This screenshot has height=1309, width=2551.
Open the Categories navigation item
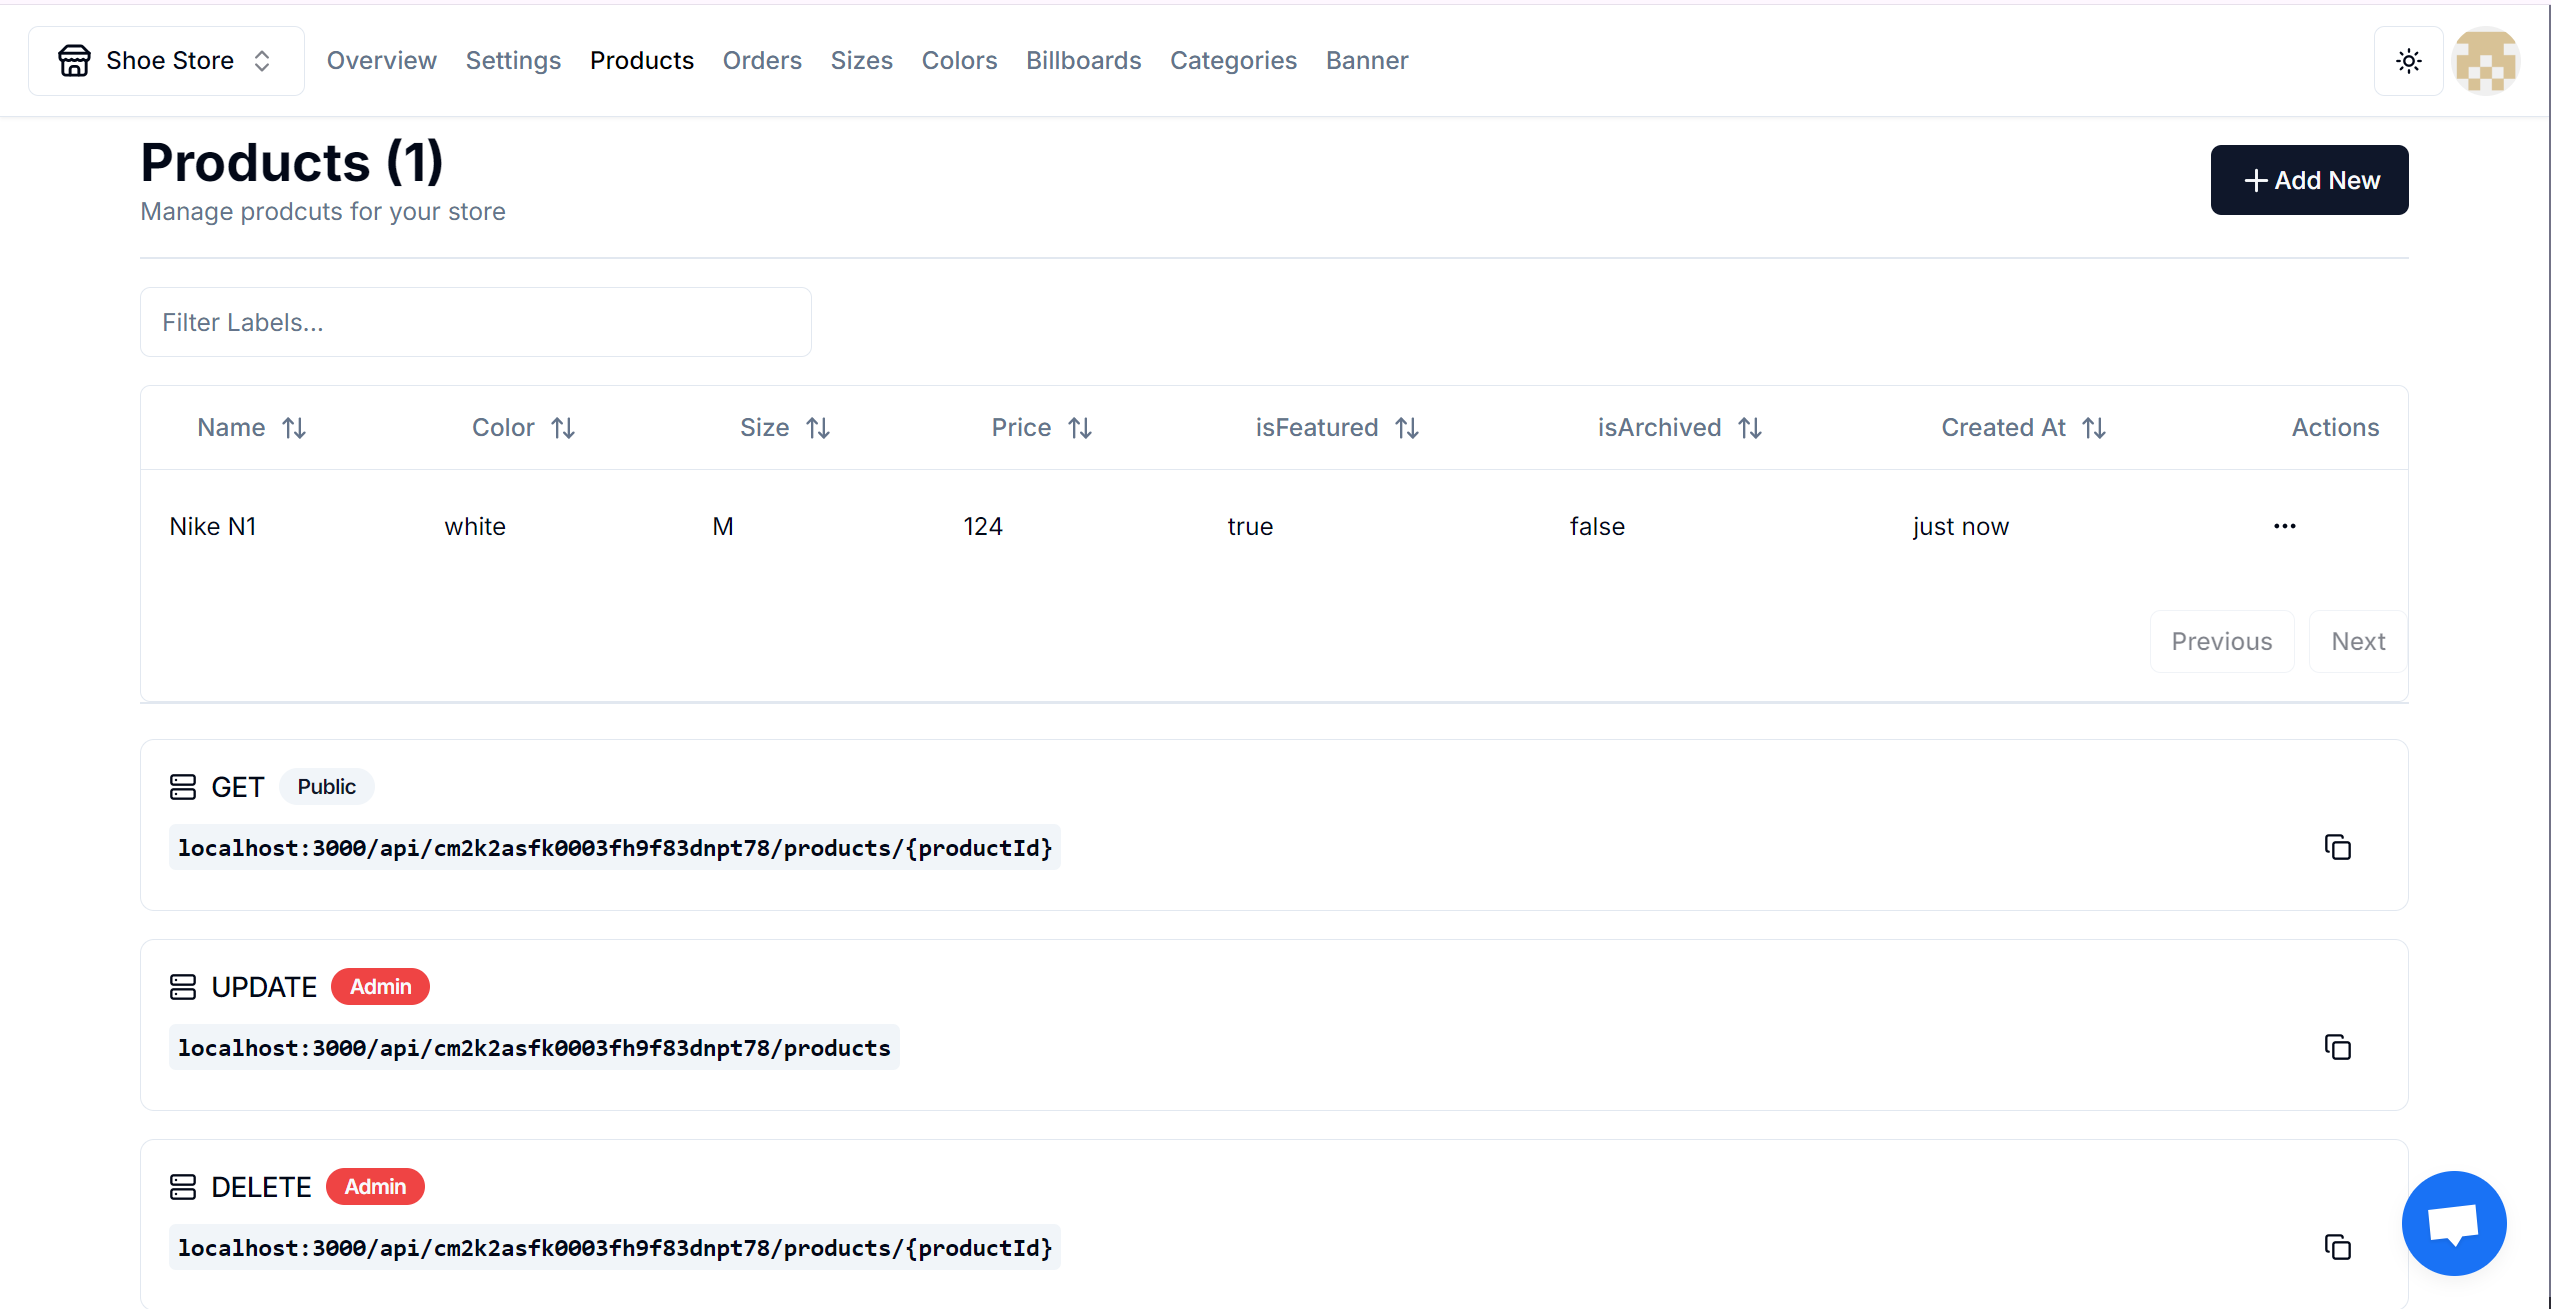(1233, 61)
